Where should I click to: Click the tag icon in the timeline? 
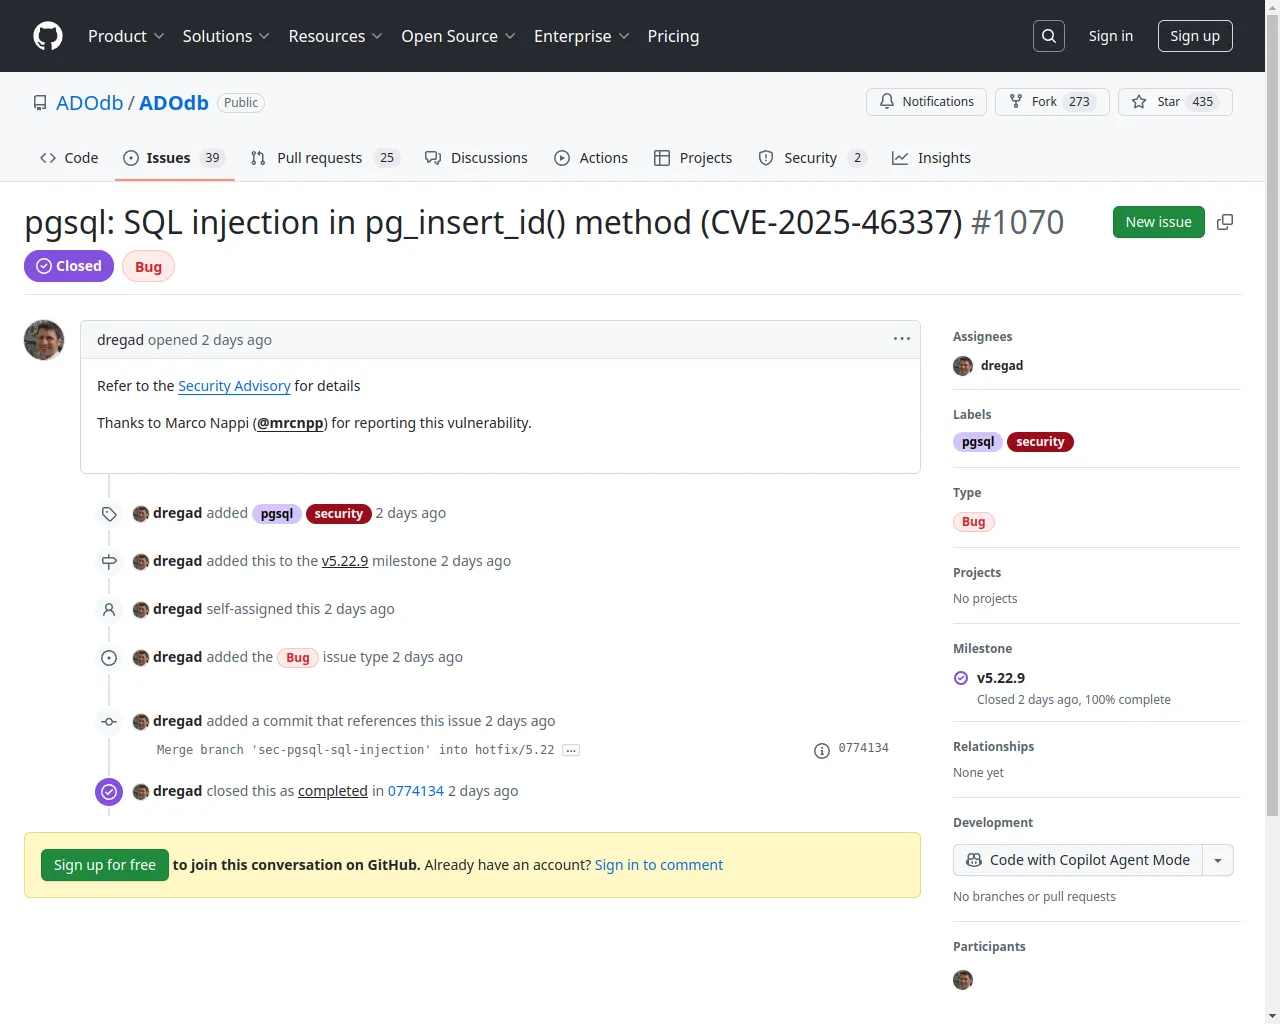pyautogui.click(x=109, y=514)
